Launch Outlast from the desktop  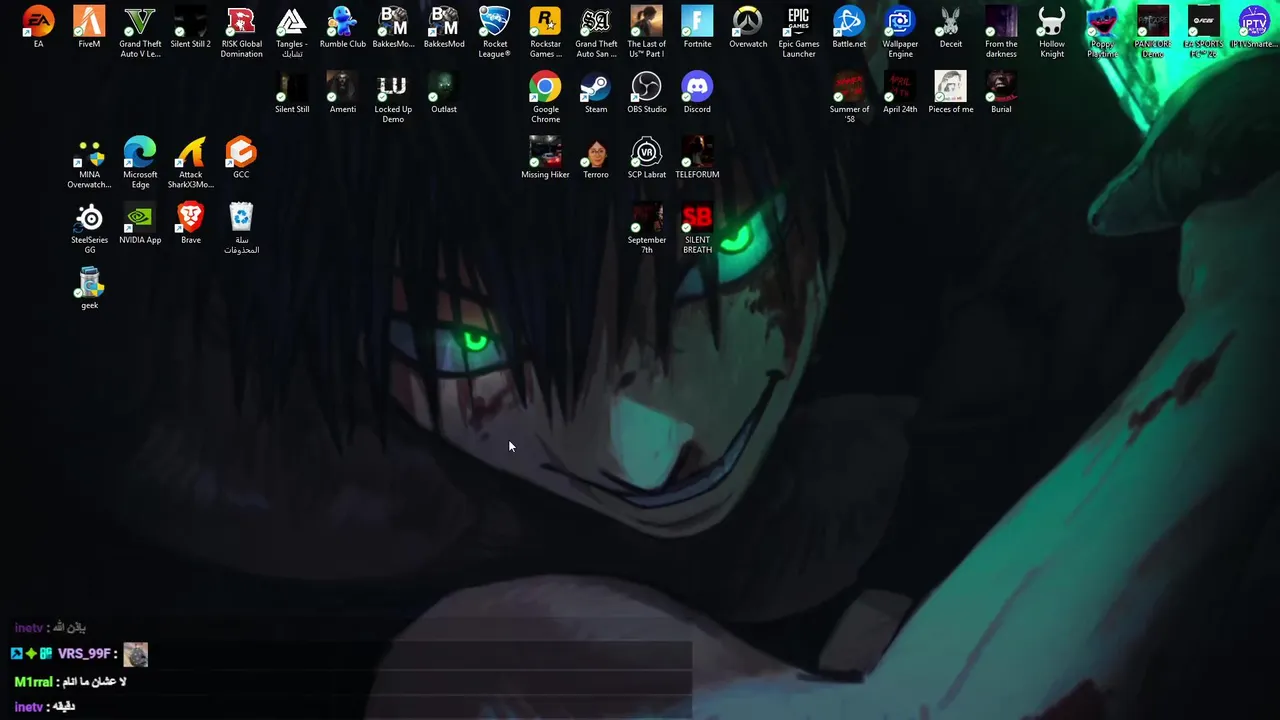tap(443, 87)
